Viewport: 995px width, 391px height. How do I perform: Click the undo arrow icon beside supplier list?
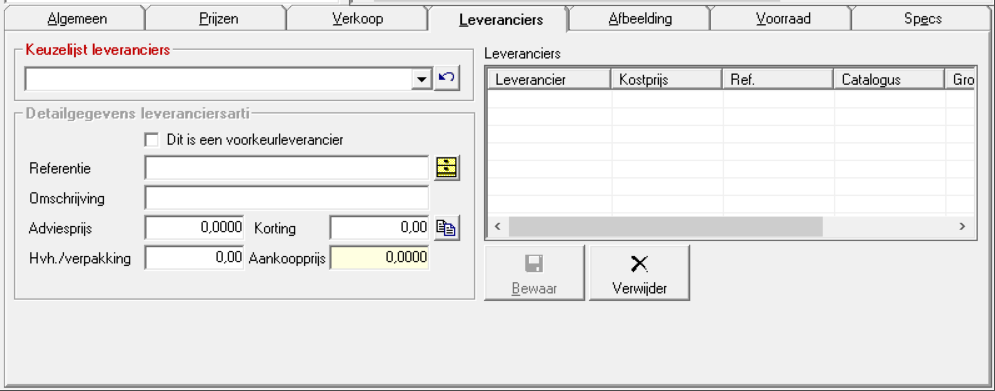[x=447, y=79]
